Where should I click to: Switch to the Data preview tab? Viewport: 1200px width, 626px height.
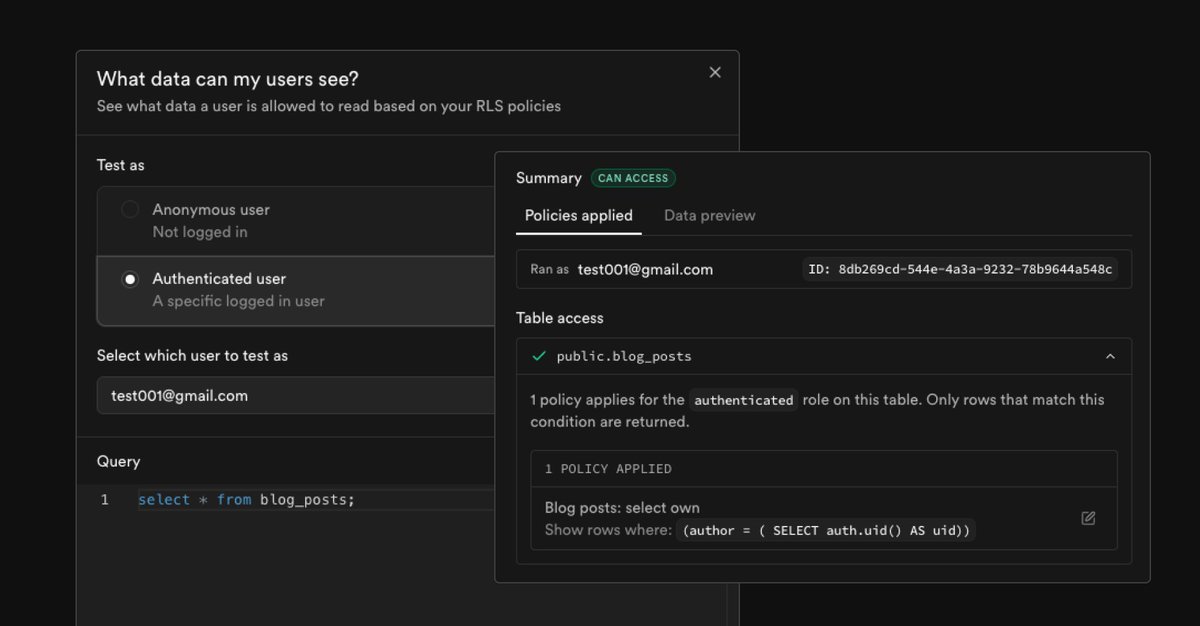point(710,215)
